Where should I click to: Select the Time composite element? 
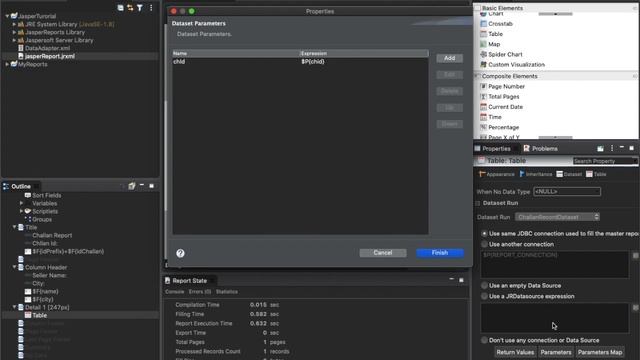point(495,117)
